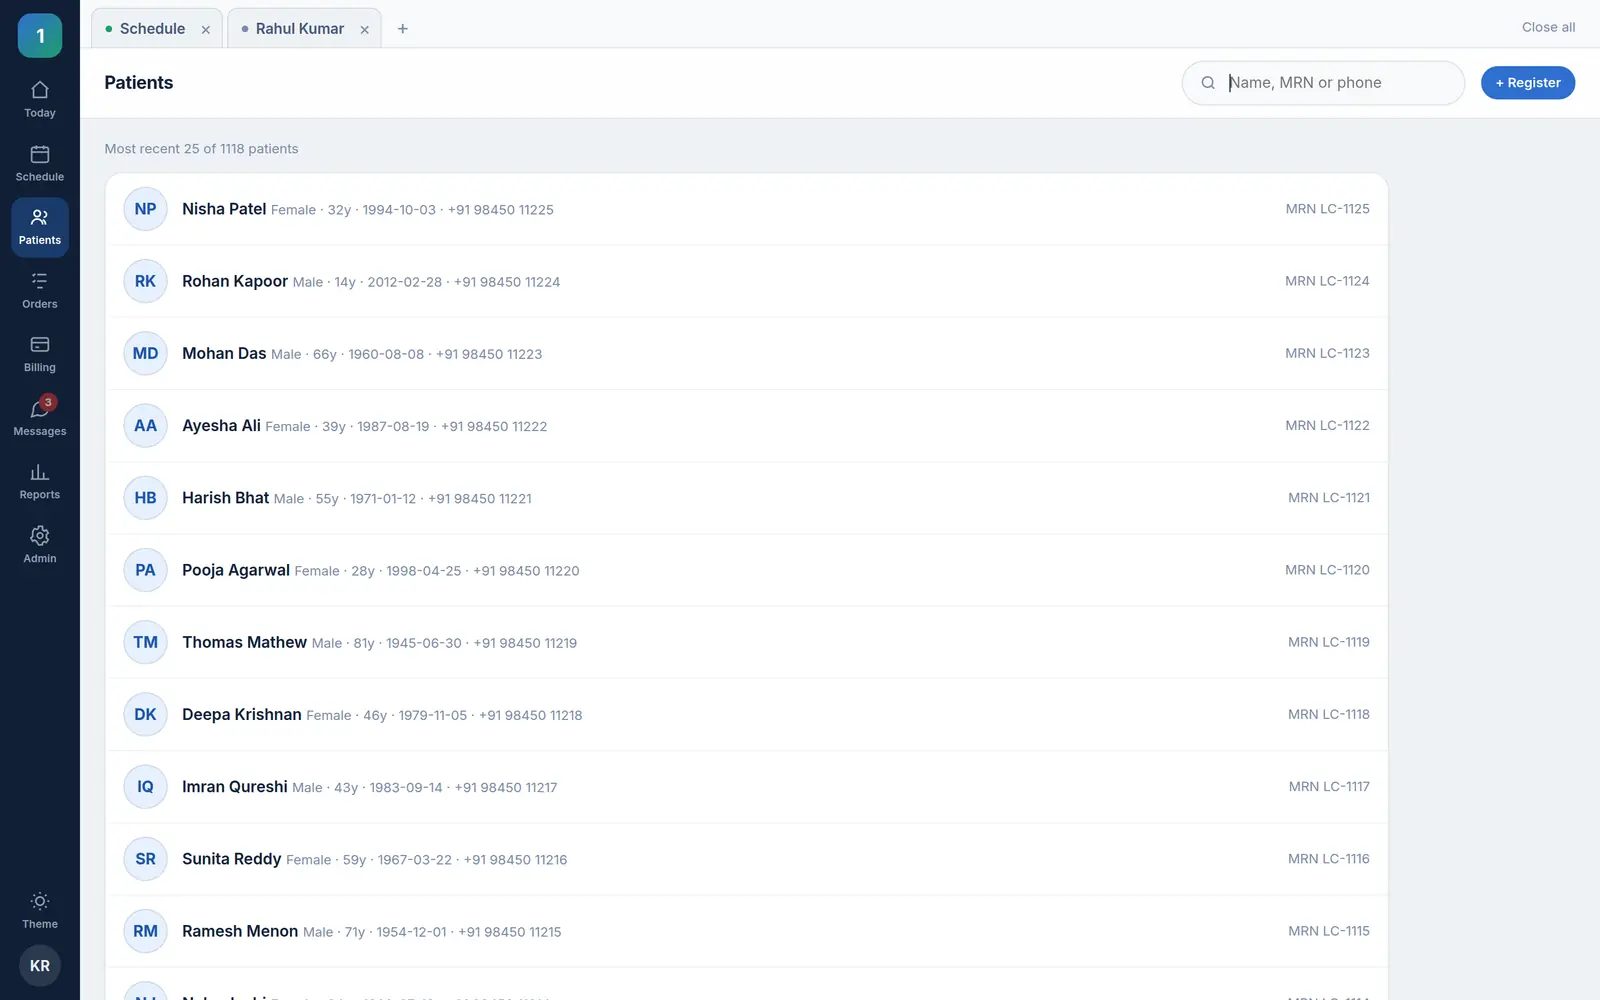
Task: Open patient Sunita Reddy
Action: pos(746,859)
